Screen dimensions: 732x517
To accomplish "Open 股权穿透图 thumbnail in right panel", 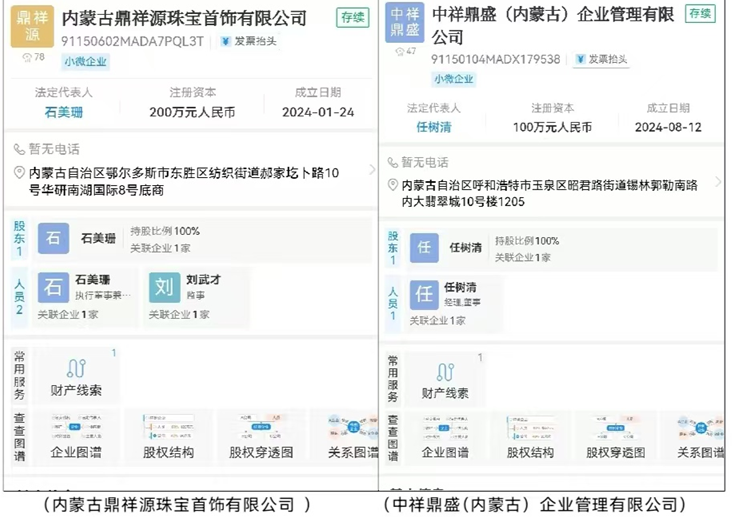I will point(616,437).
